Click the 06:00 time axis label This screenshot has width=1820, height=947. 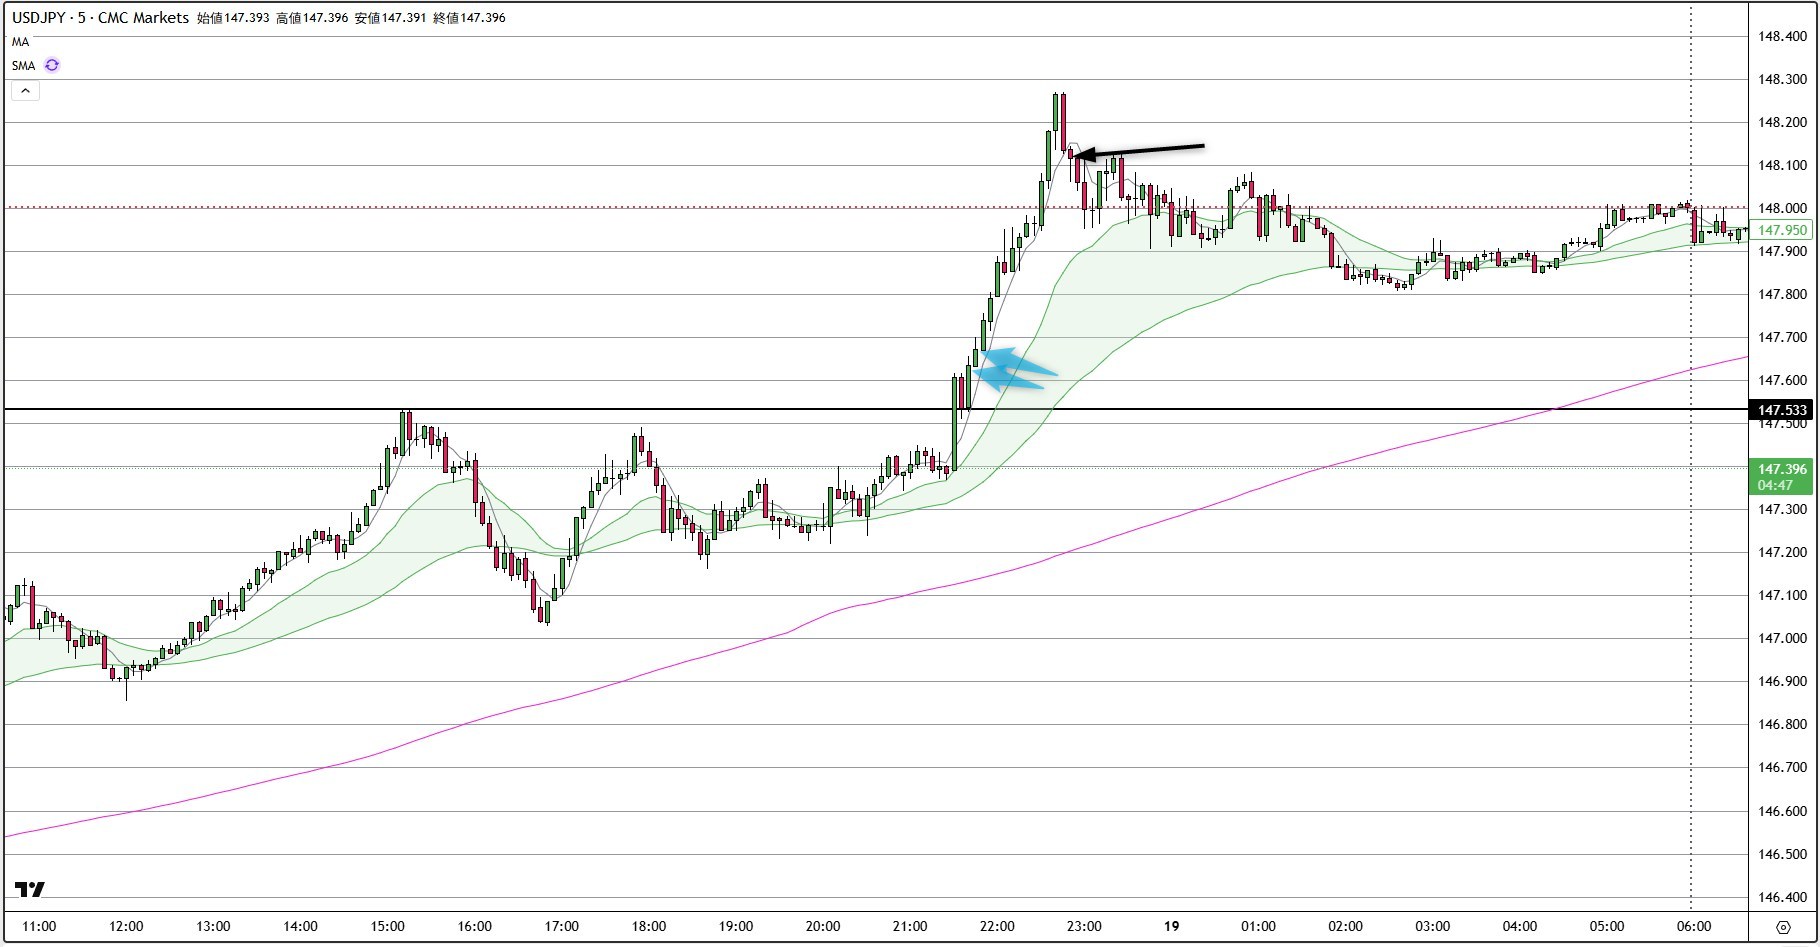[1693, 926]
